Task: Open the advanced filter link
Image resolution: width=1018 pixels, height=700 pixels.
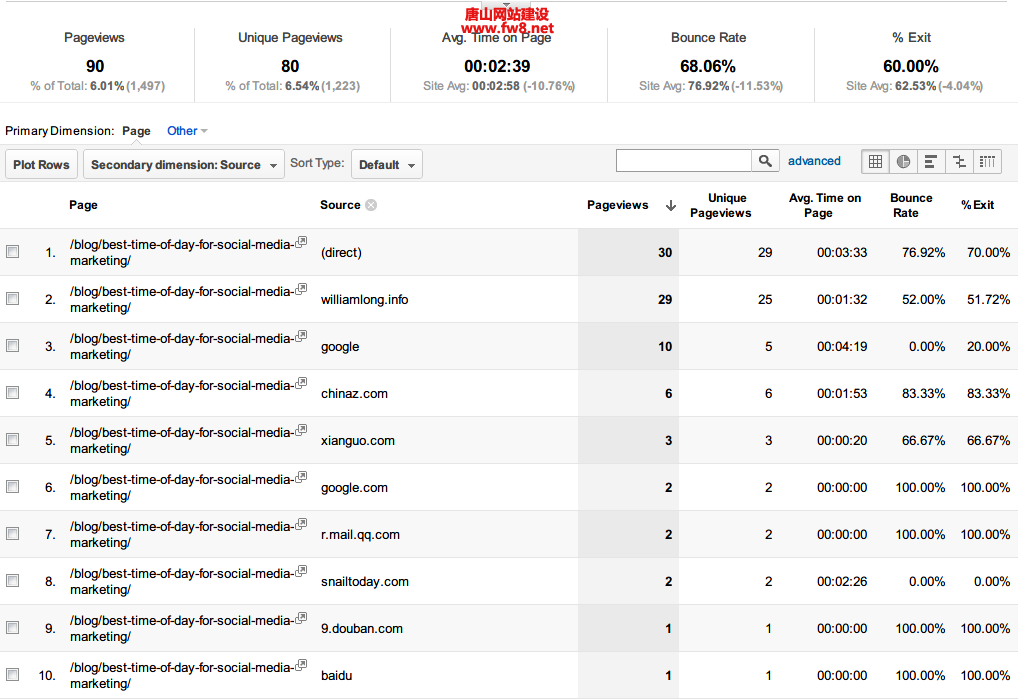Action: (x=814, y=161)
